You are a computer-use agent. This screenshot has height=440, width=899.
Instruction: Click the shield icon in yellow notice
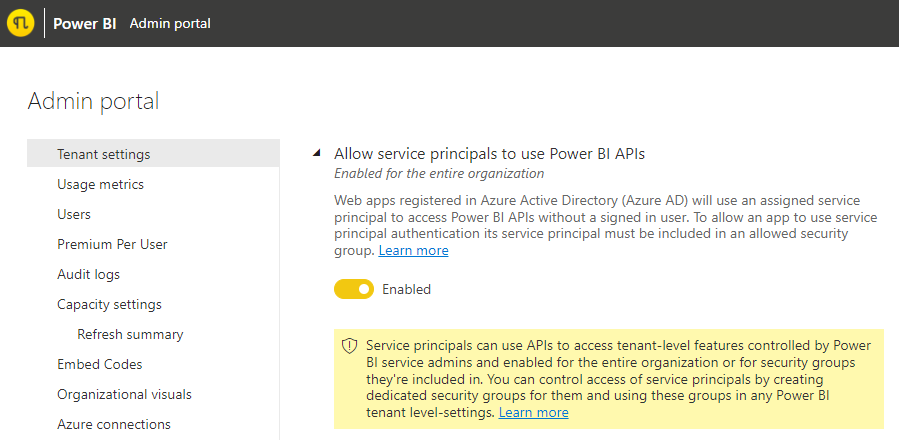(x=349, y=345)
